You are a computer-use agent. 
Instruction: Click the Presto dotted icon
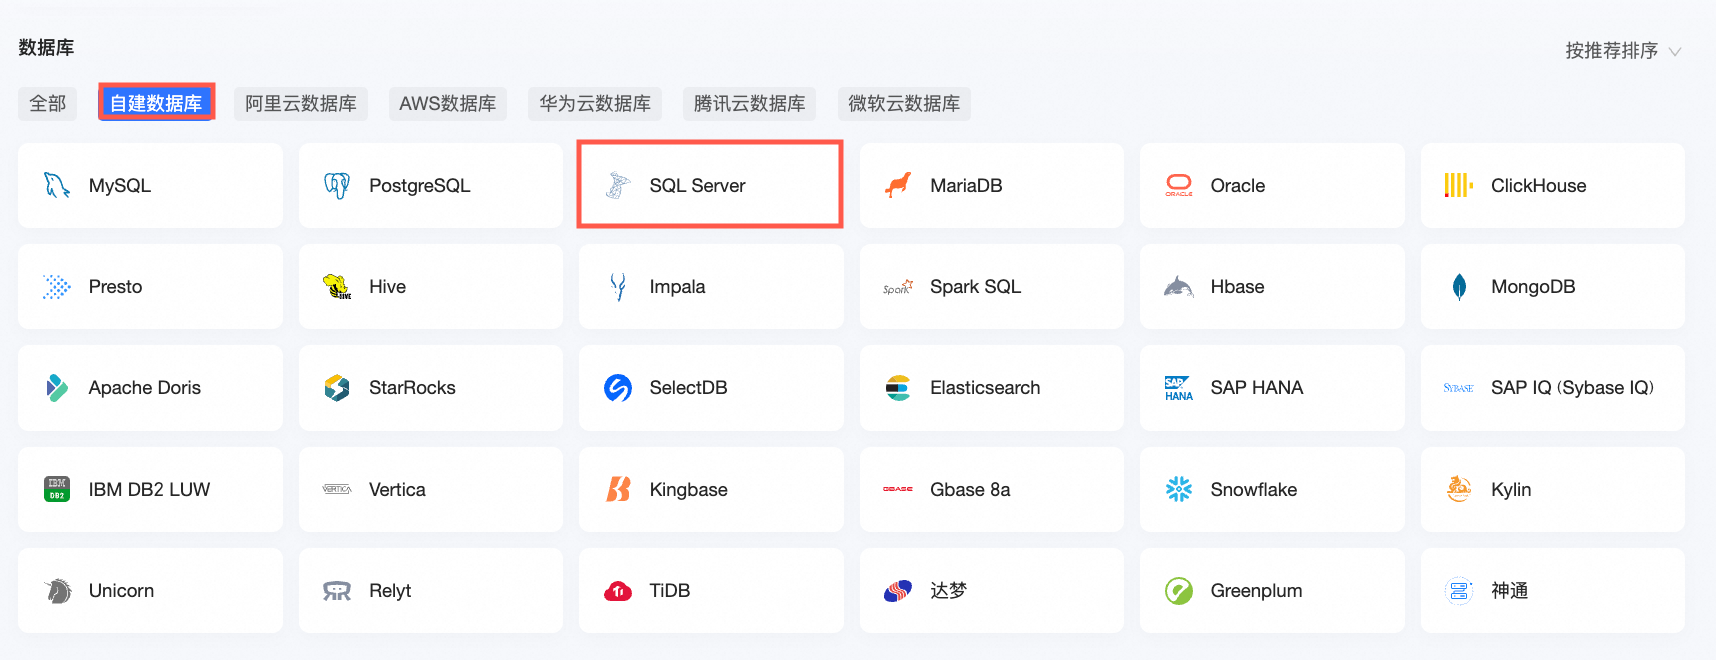point(57,287)
